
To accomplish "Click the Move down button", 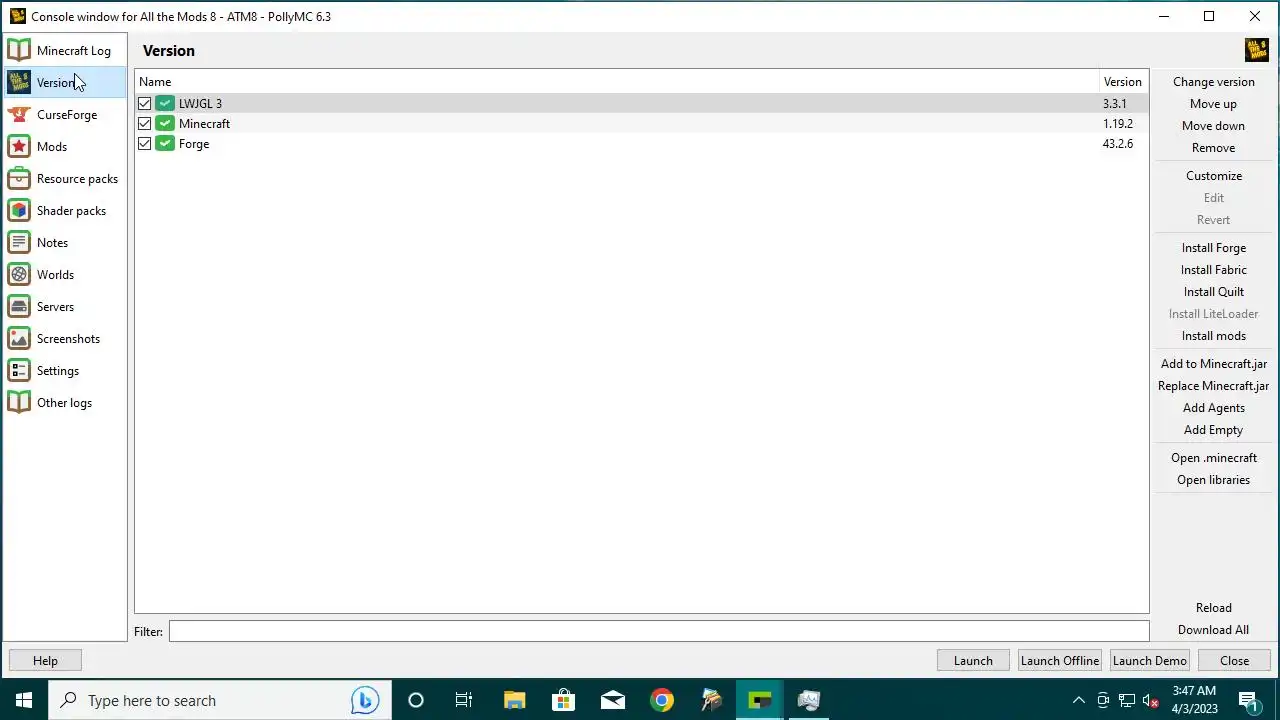I will (1213, 126).
